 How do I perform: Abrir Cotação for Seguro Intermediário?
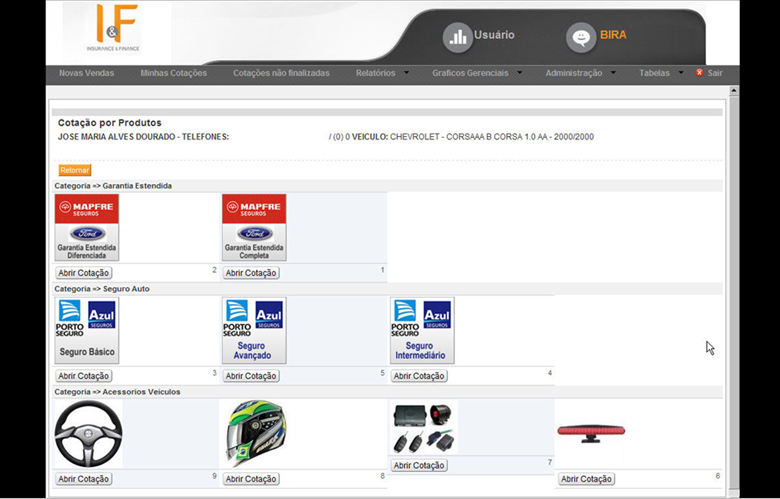(419, 376)
